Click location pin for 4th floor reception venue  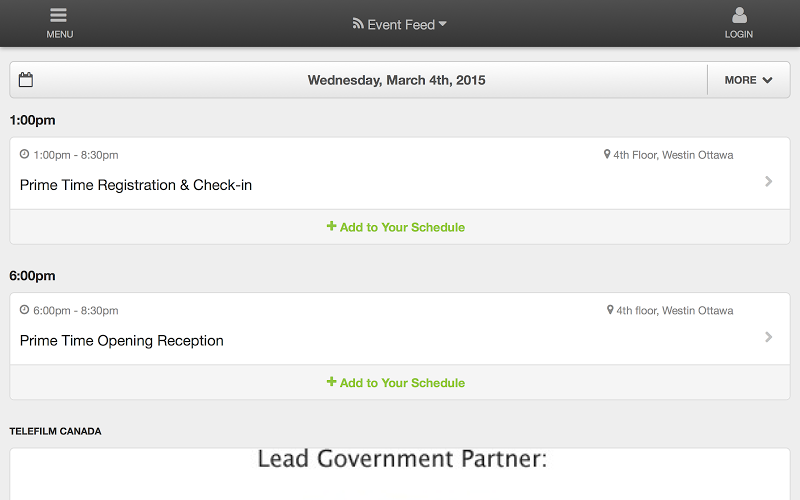pos(610,310)
